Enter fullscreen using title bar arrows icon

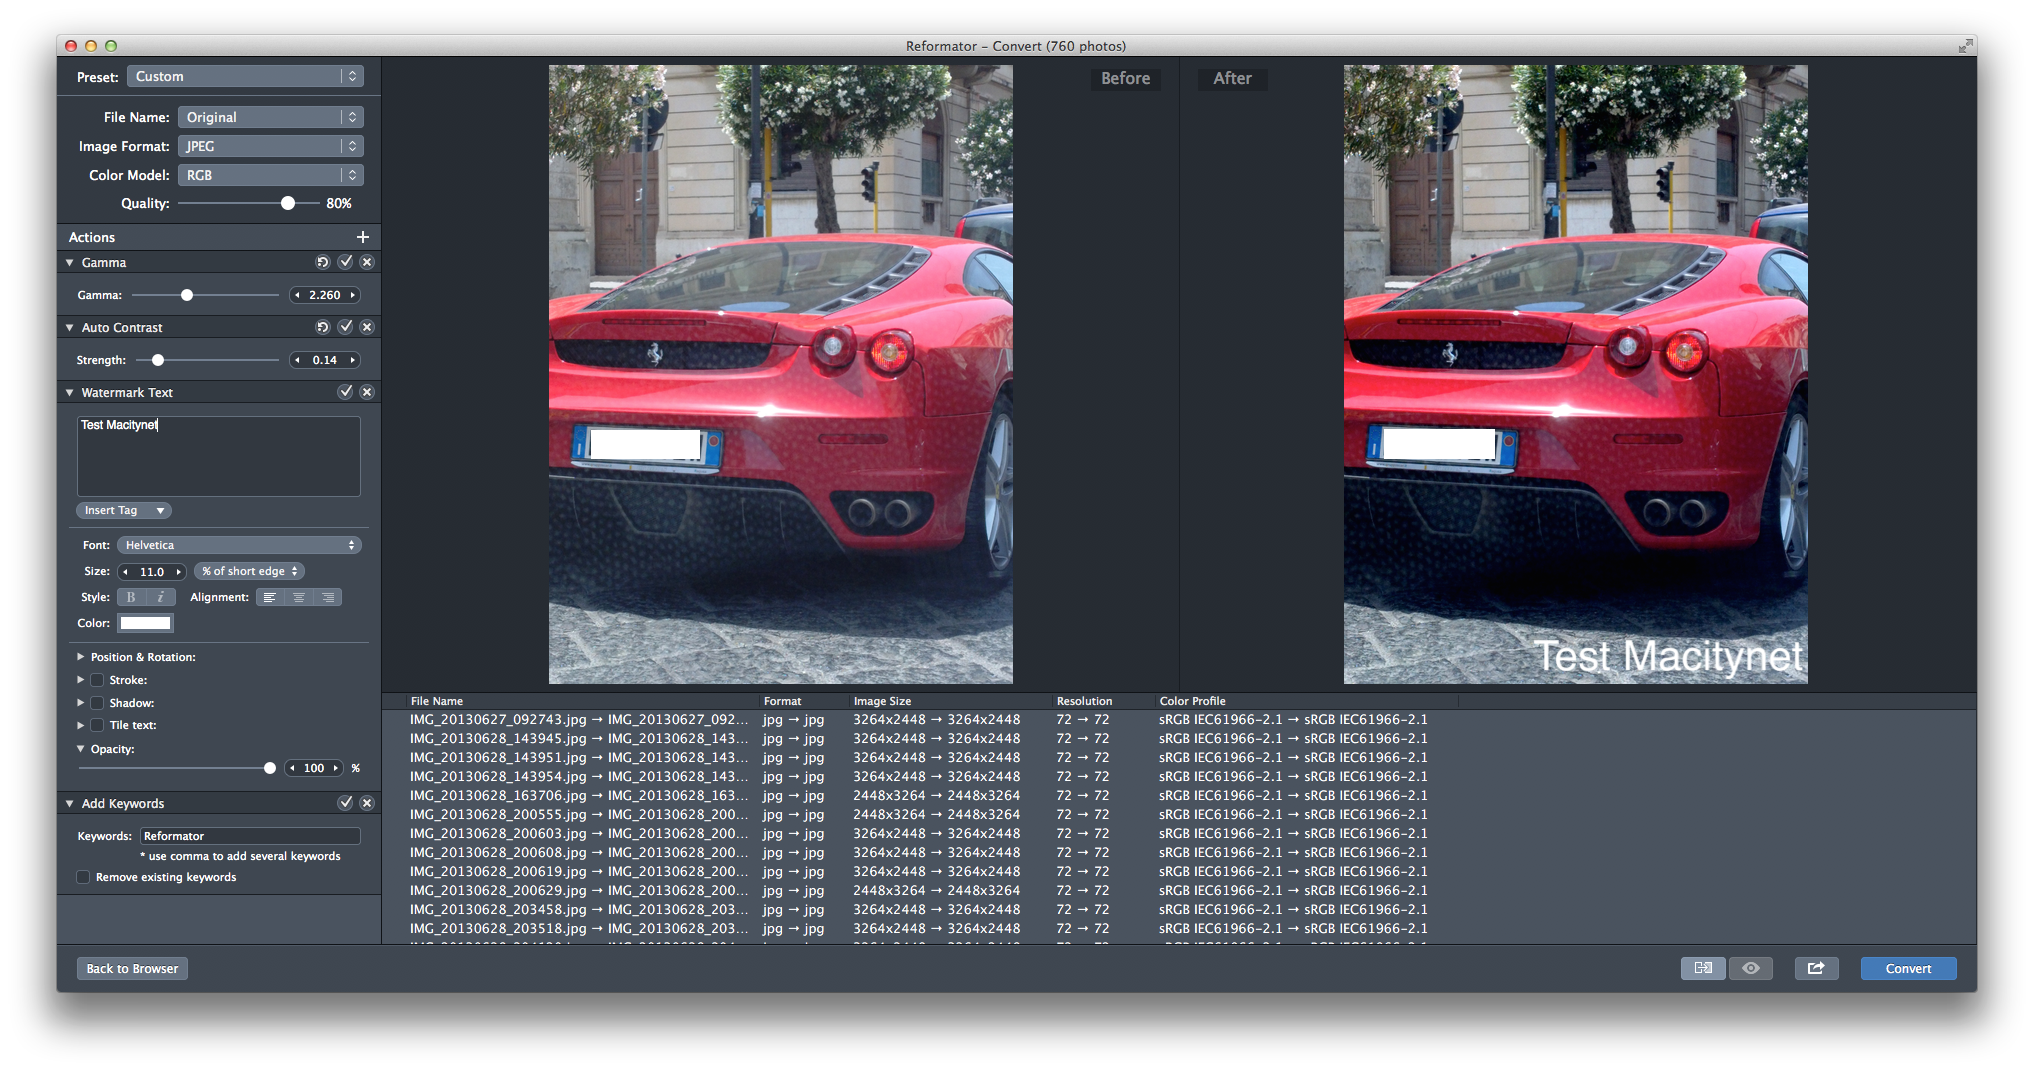pyautogui.click(x=1965, y=46)
